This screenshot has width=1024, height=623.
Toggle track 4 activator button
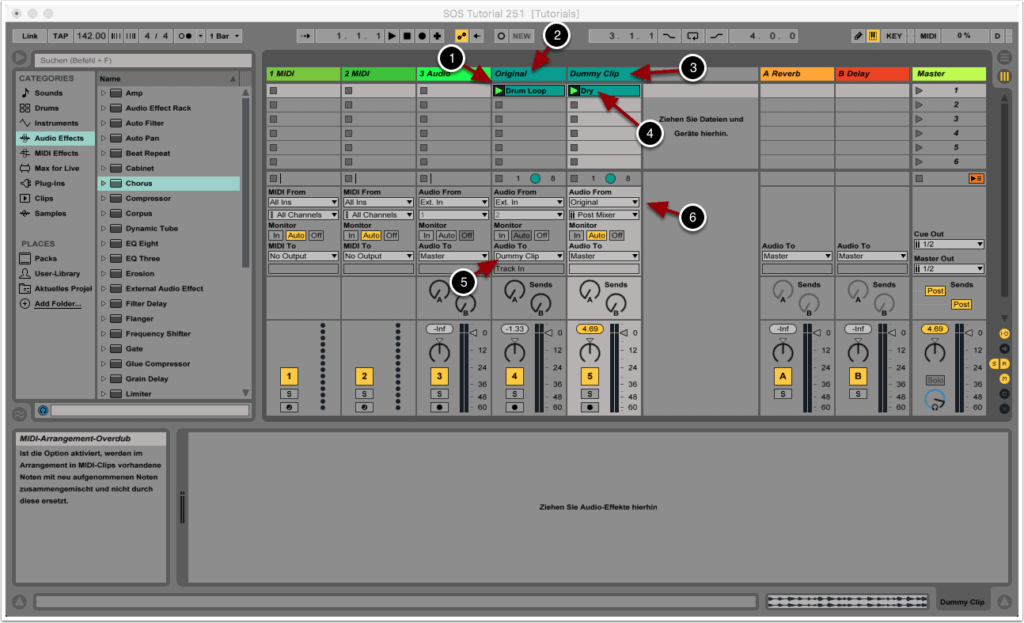pos(514,376)
